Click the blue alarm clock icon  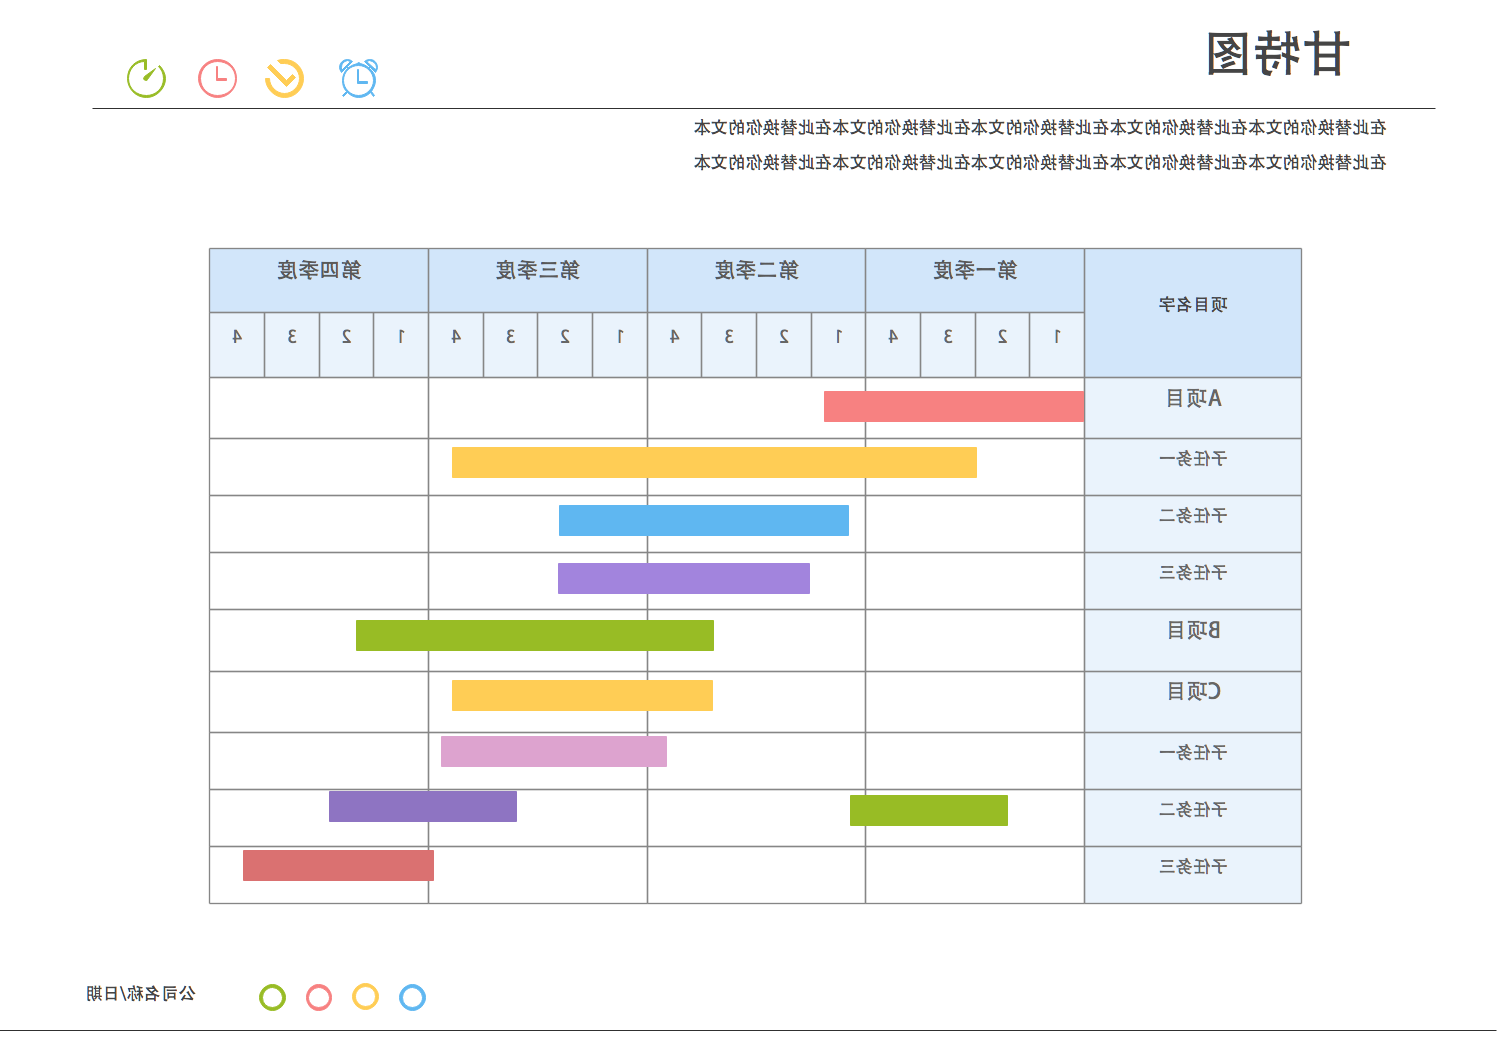coord(358,78)
